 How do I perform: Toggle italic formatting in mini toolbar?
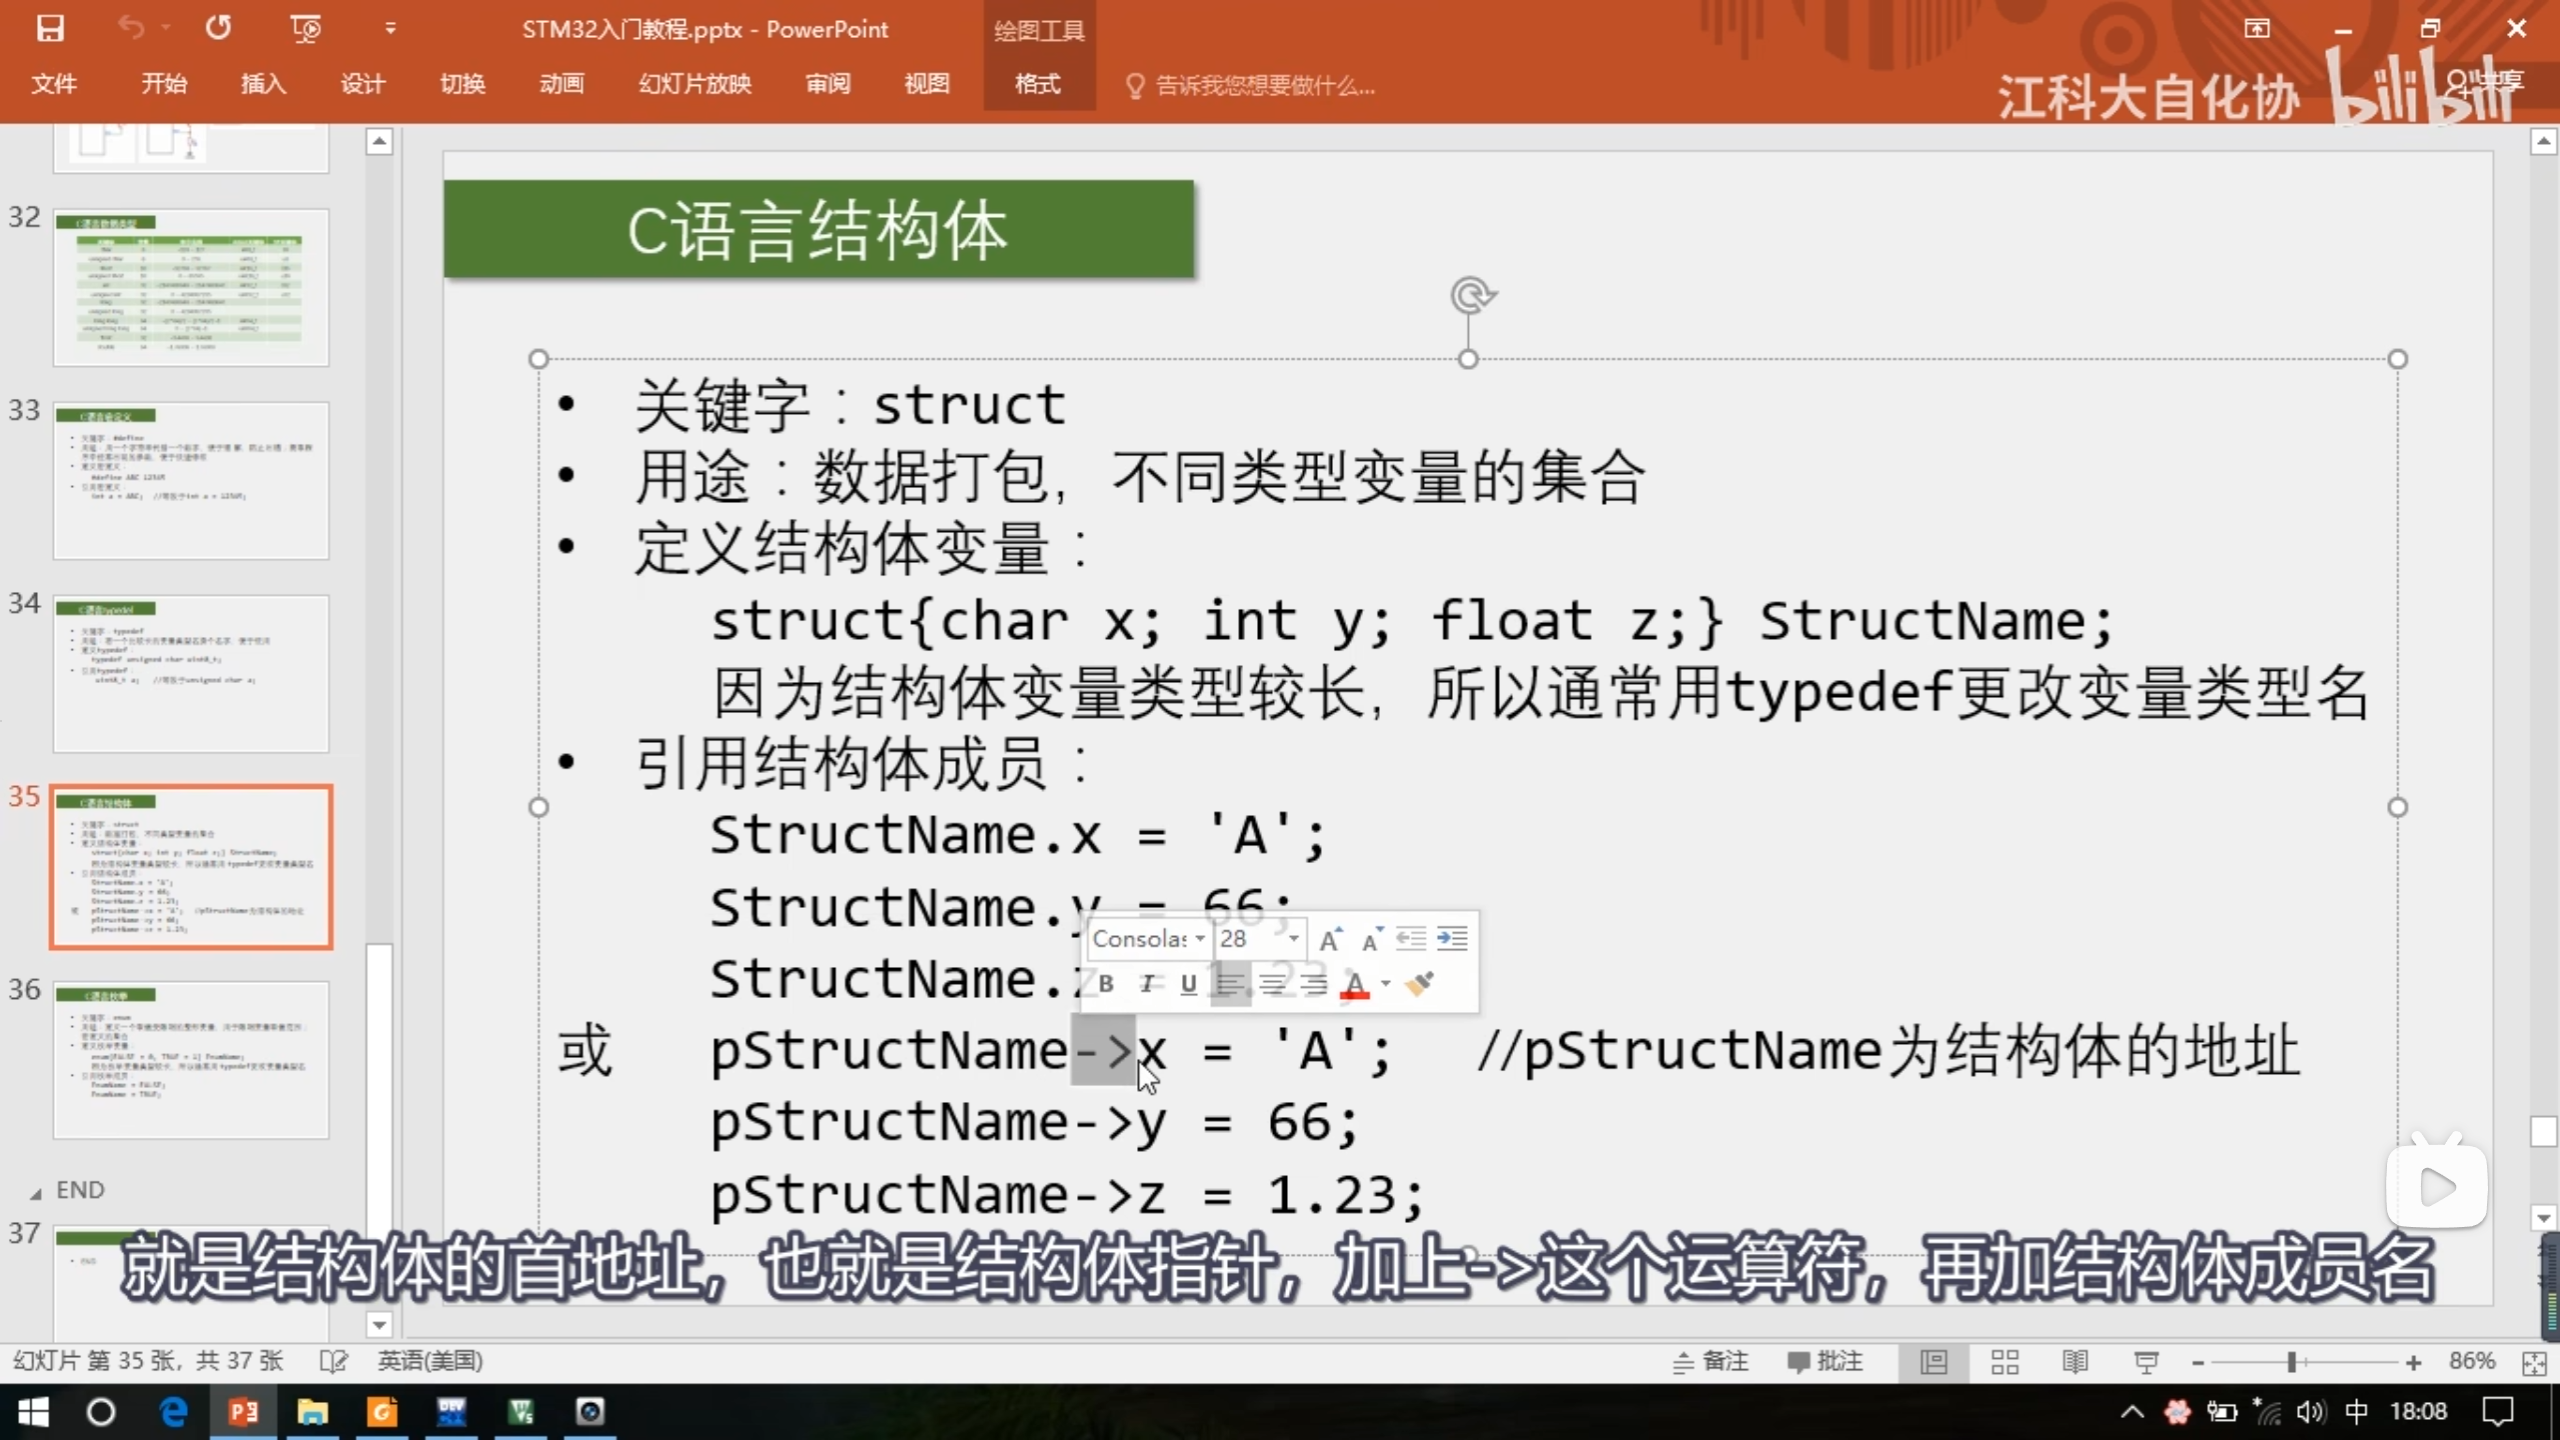(x=1148, y=984)
